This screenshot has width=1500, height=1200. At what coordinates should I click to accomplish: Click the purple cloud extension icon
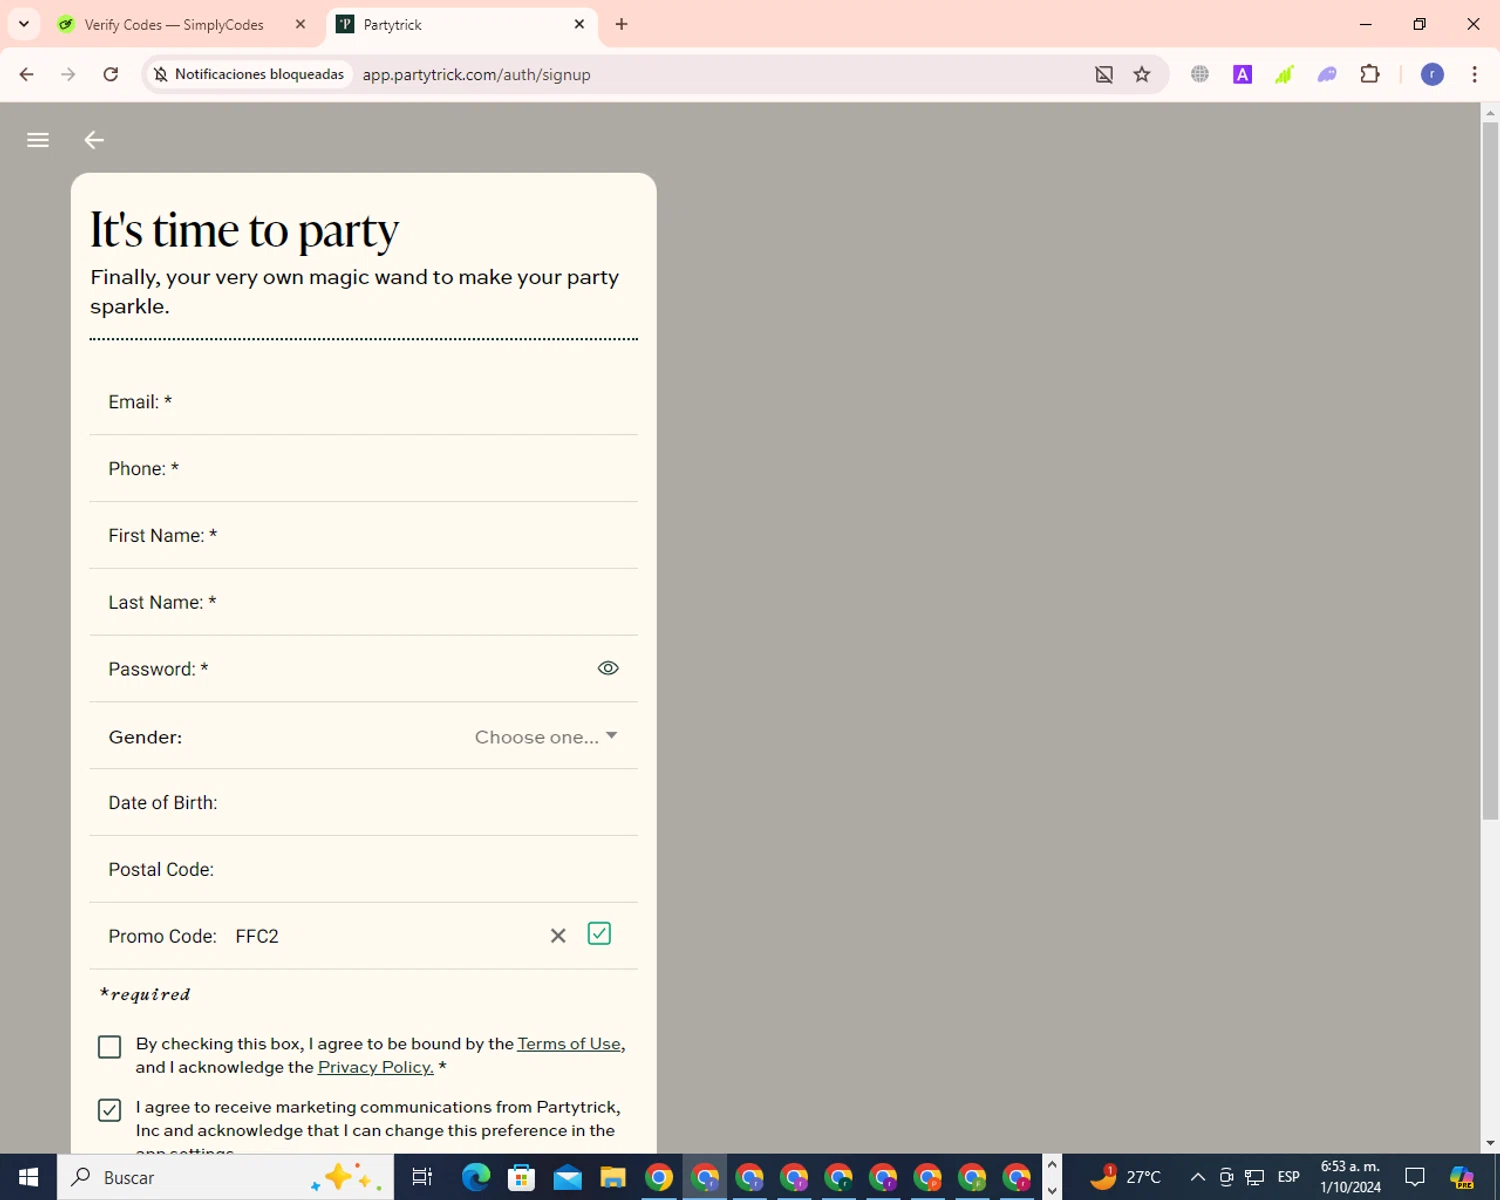(1327, 74)
